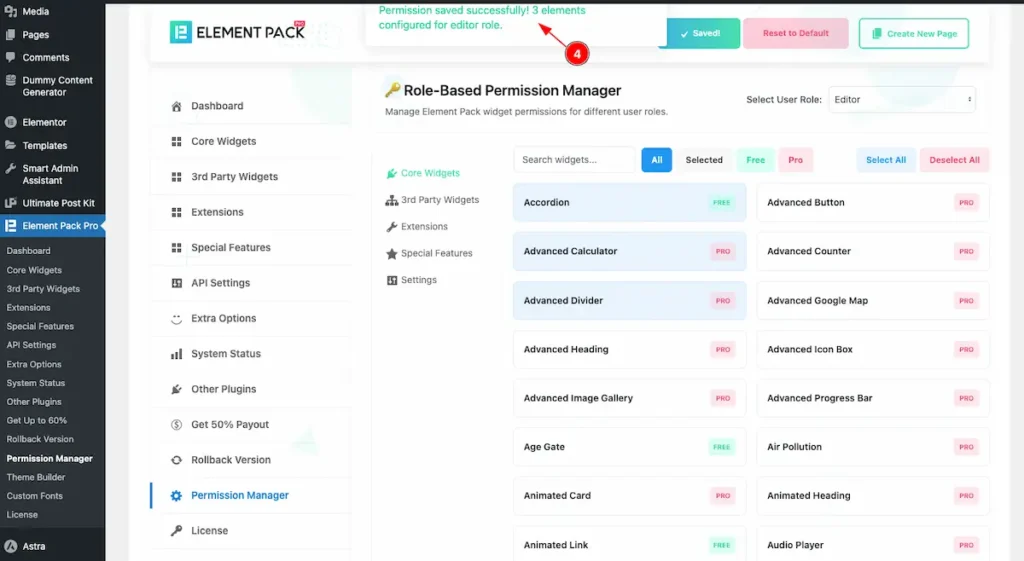Viewport: 1024px width, 561px height.
Task: Switch to 3rd Party Widgets permission tab
Action: tap(439, 200)
